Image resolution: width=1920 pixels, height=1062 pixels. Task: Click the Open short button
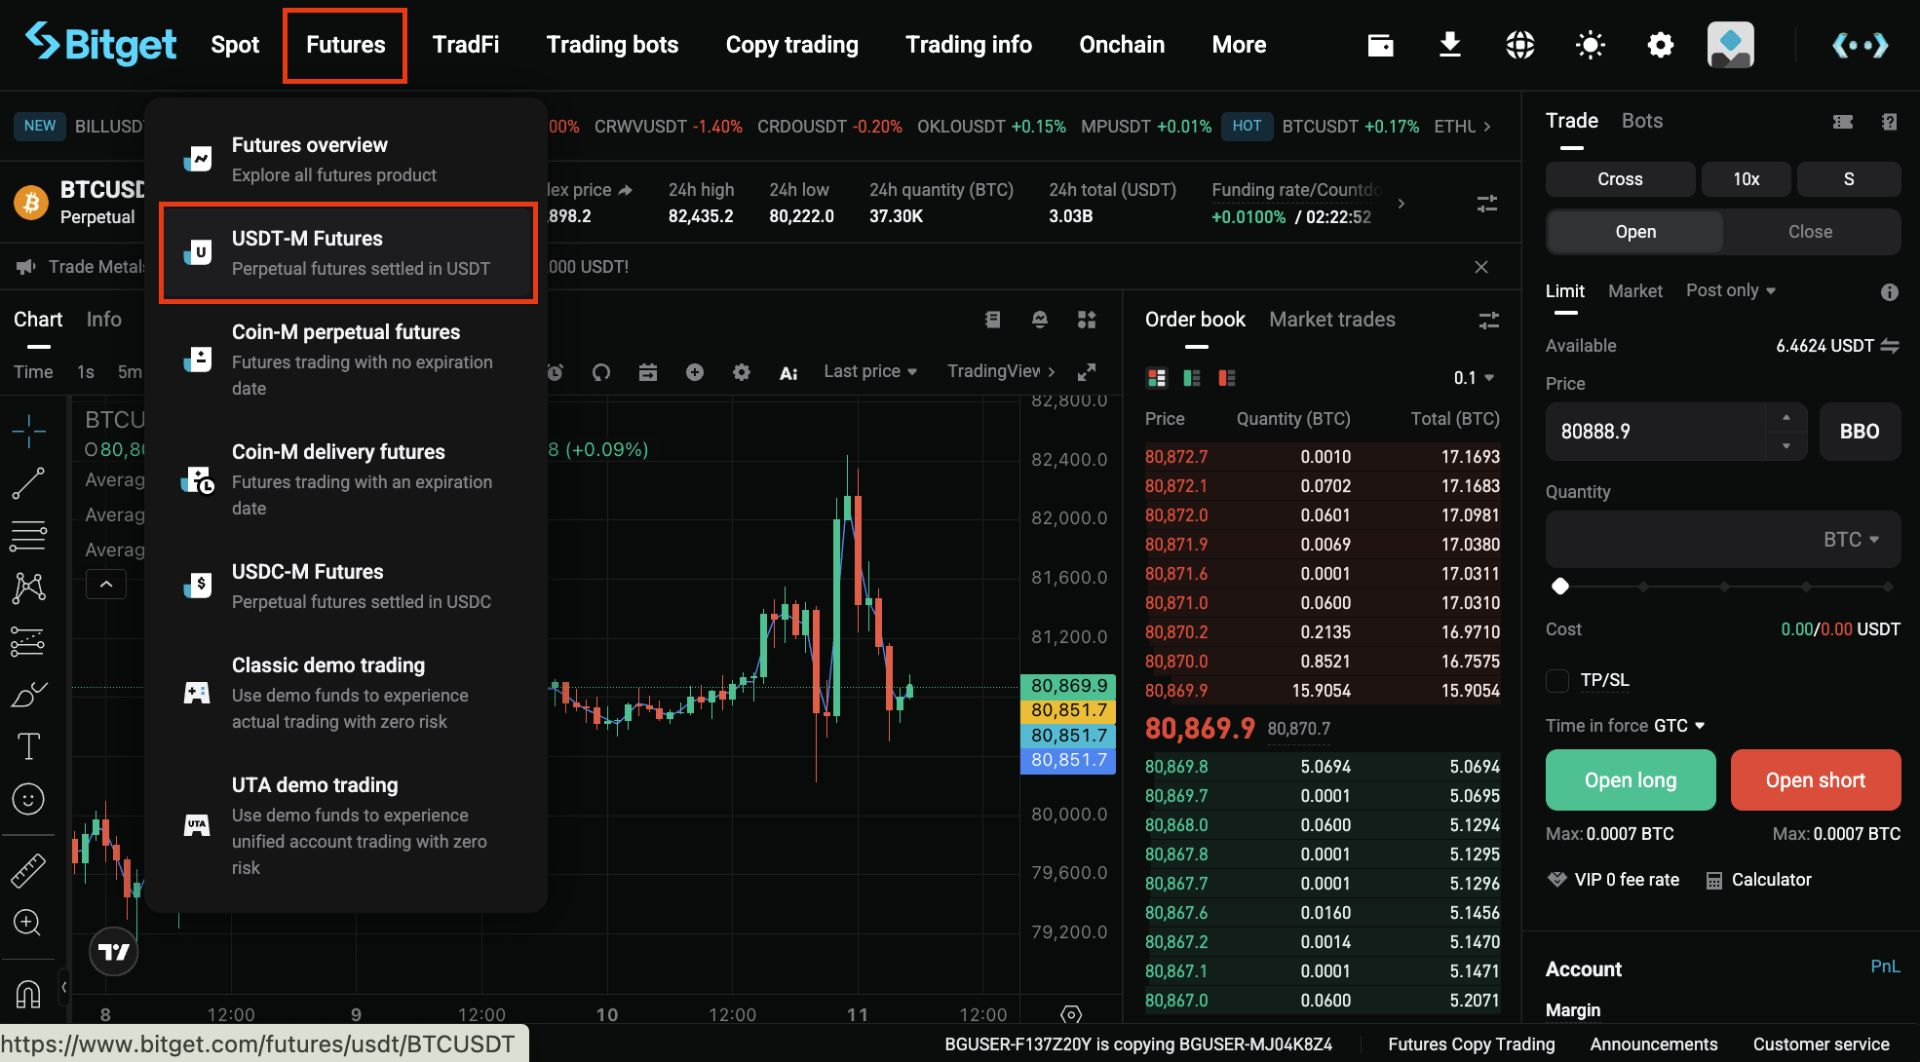[1815, 780]
